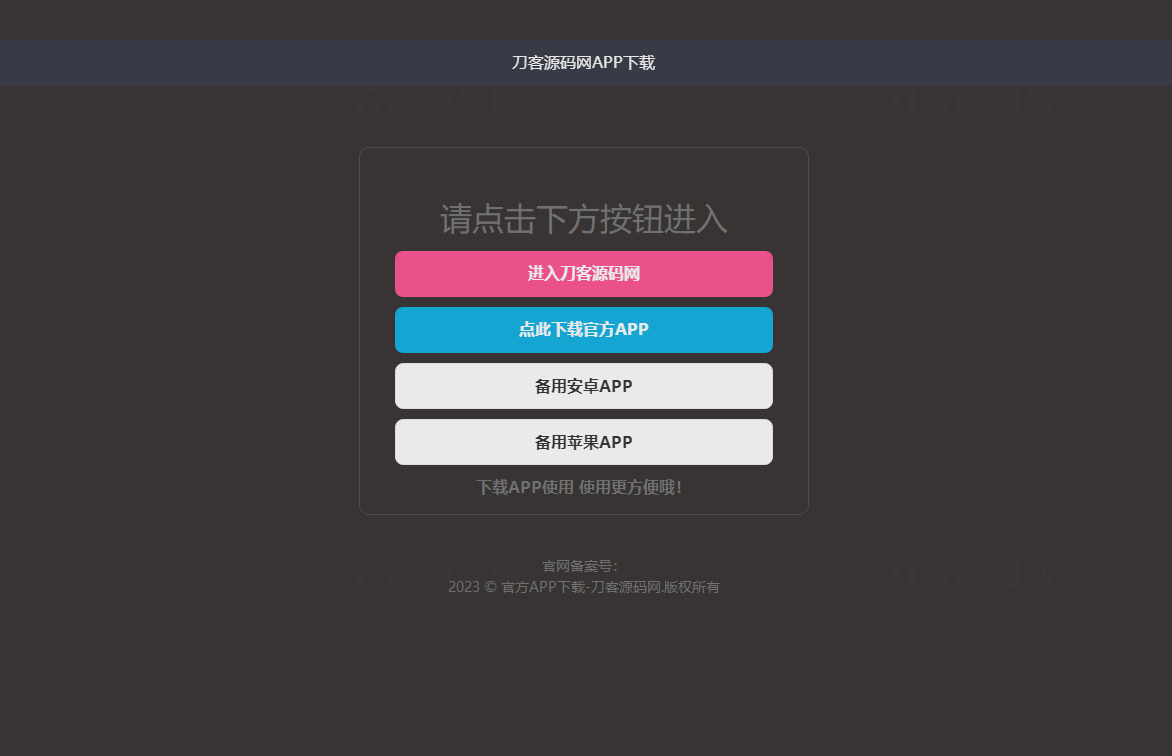Click the 下载APP使用 使用更方便哦 tagline
1172x756 pixels.
(x=579, y=487)
